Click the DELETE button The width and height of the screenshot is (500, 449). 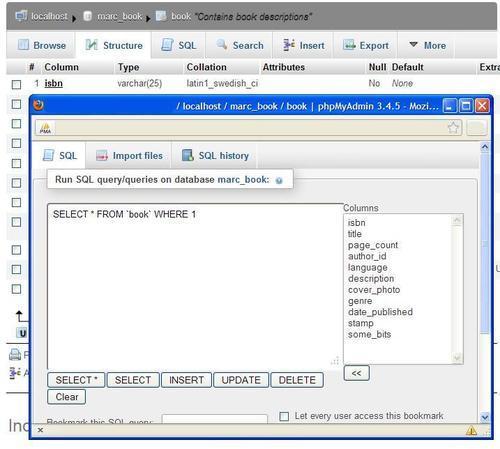297,380
